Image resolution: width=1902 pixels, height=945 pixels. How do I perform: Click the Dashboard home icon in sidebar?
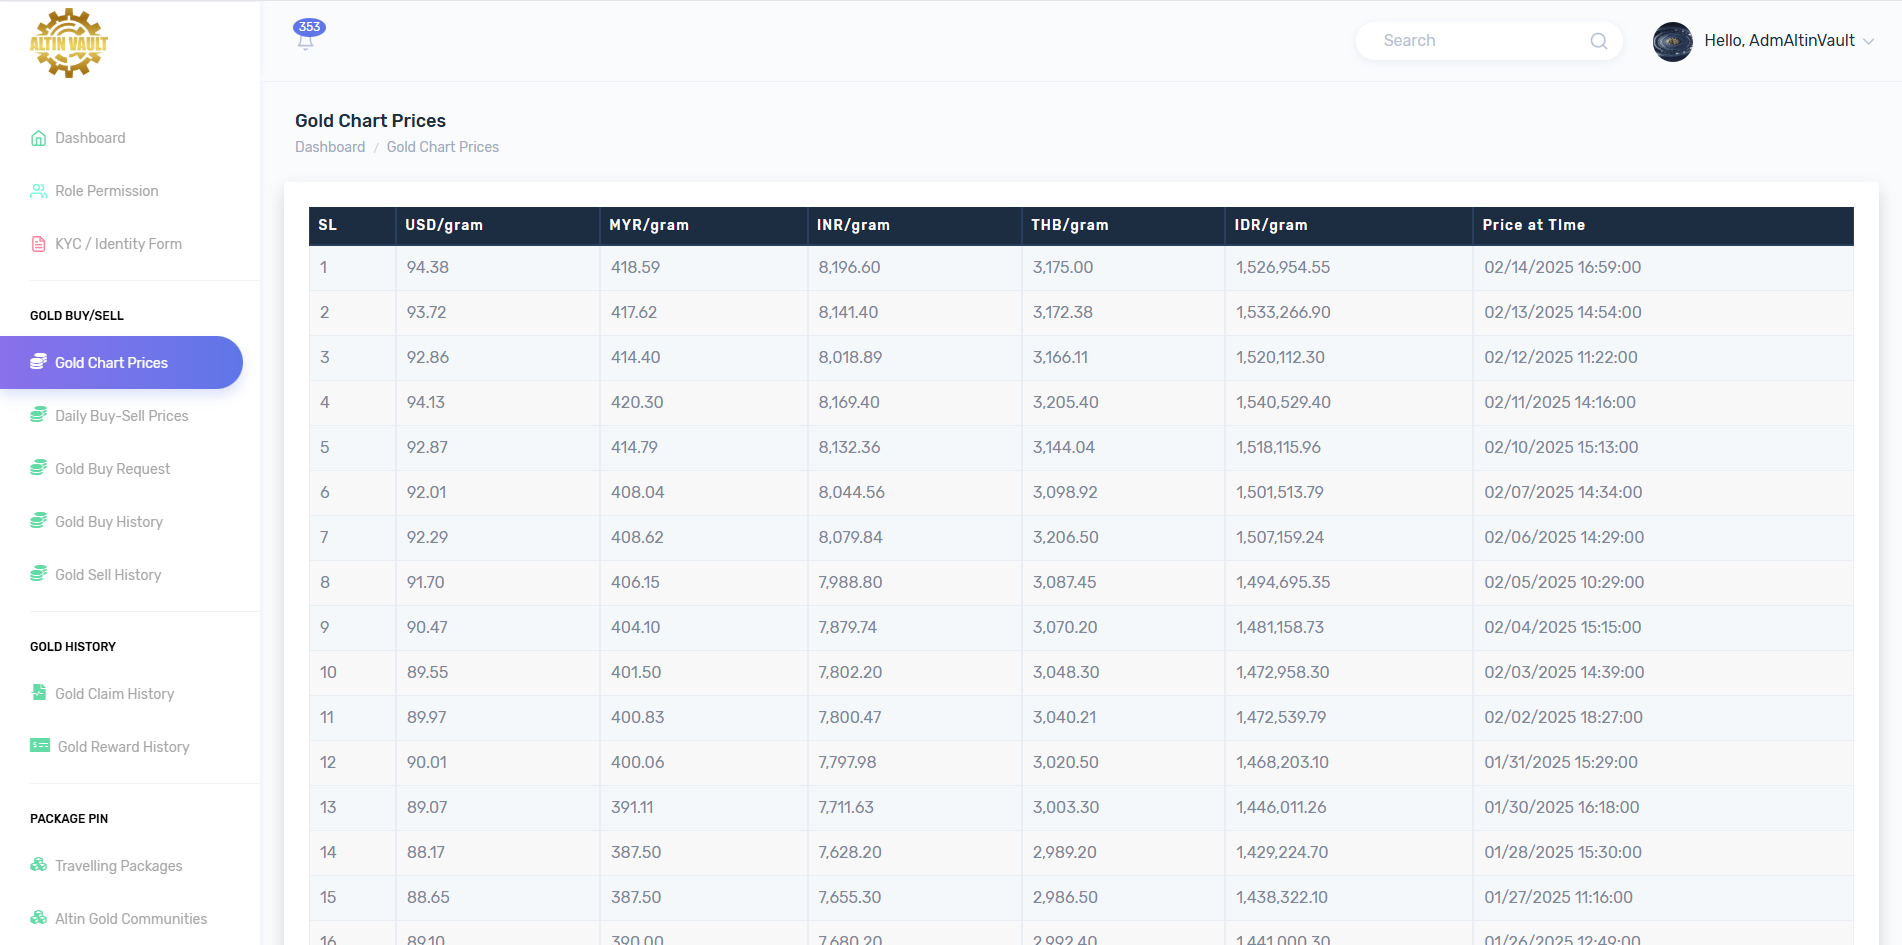coord(38,138)
